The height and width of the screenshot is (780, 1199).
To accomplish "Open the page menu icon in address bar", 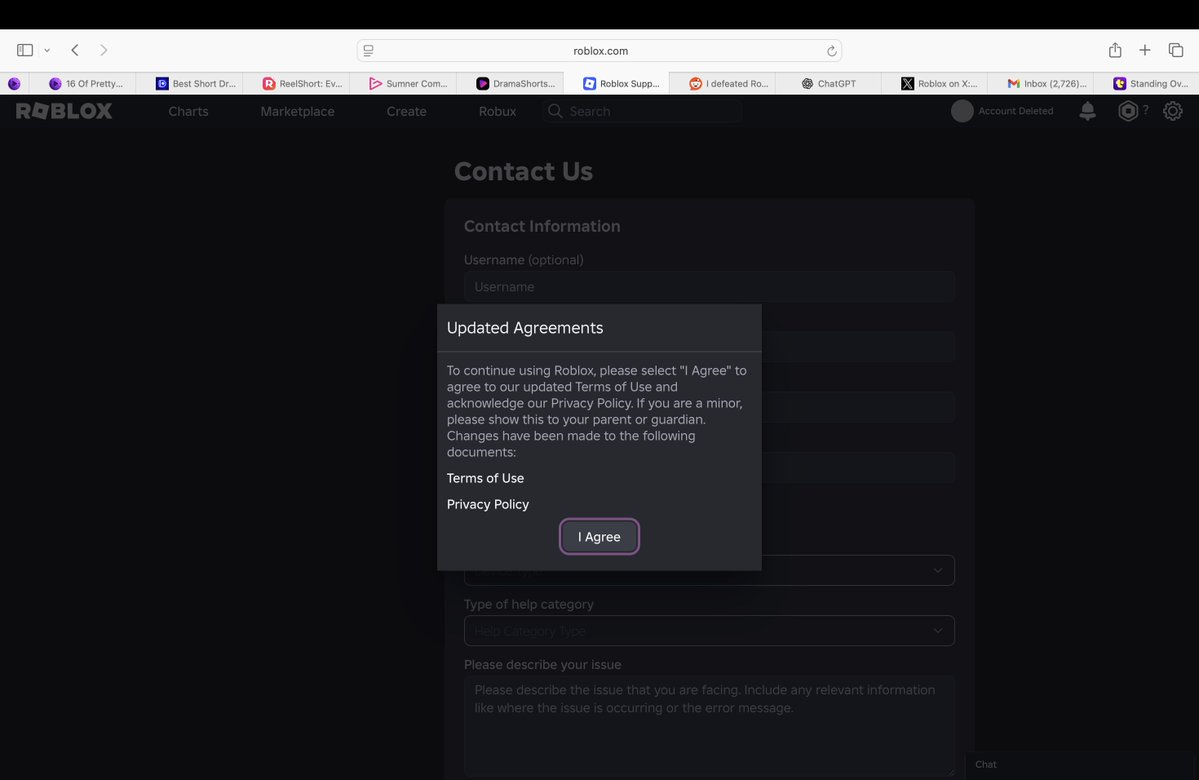I will (x=369, y=50).
